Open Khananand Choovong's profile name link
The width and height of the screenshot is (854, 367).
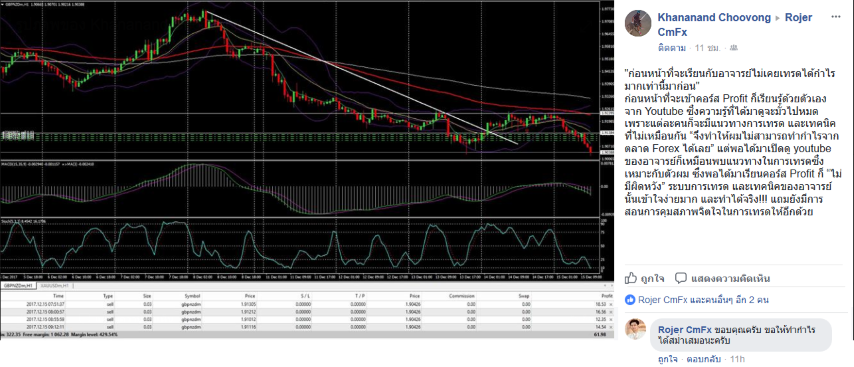(714, 18)
